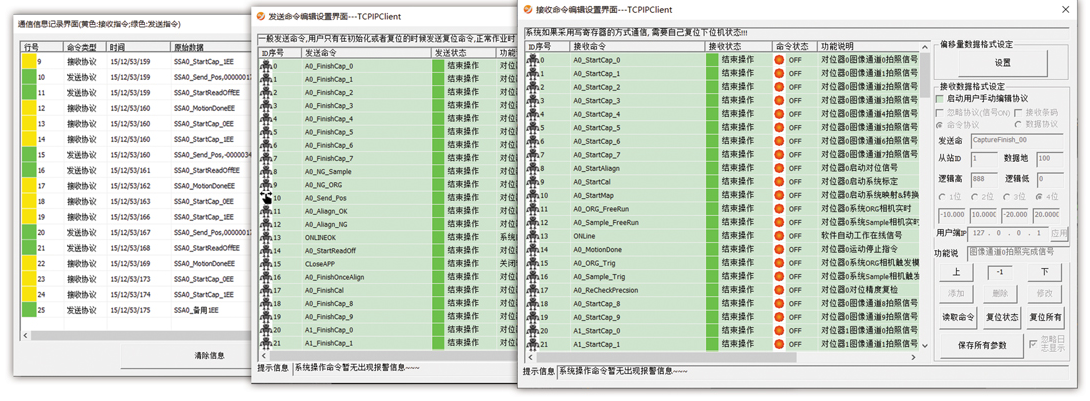Click the robot icon beside CLoseAPP command
The image size is (1090, 401).
(x=266, y=263)
